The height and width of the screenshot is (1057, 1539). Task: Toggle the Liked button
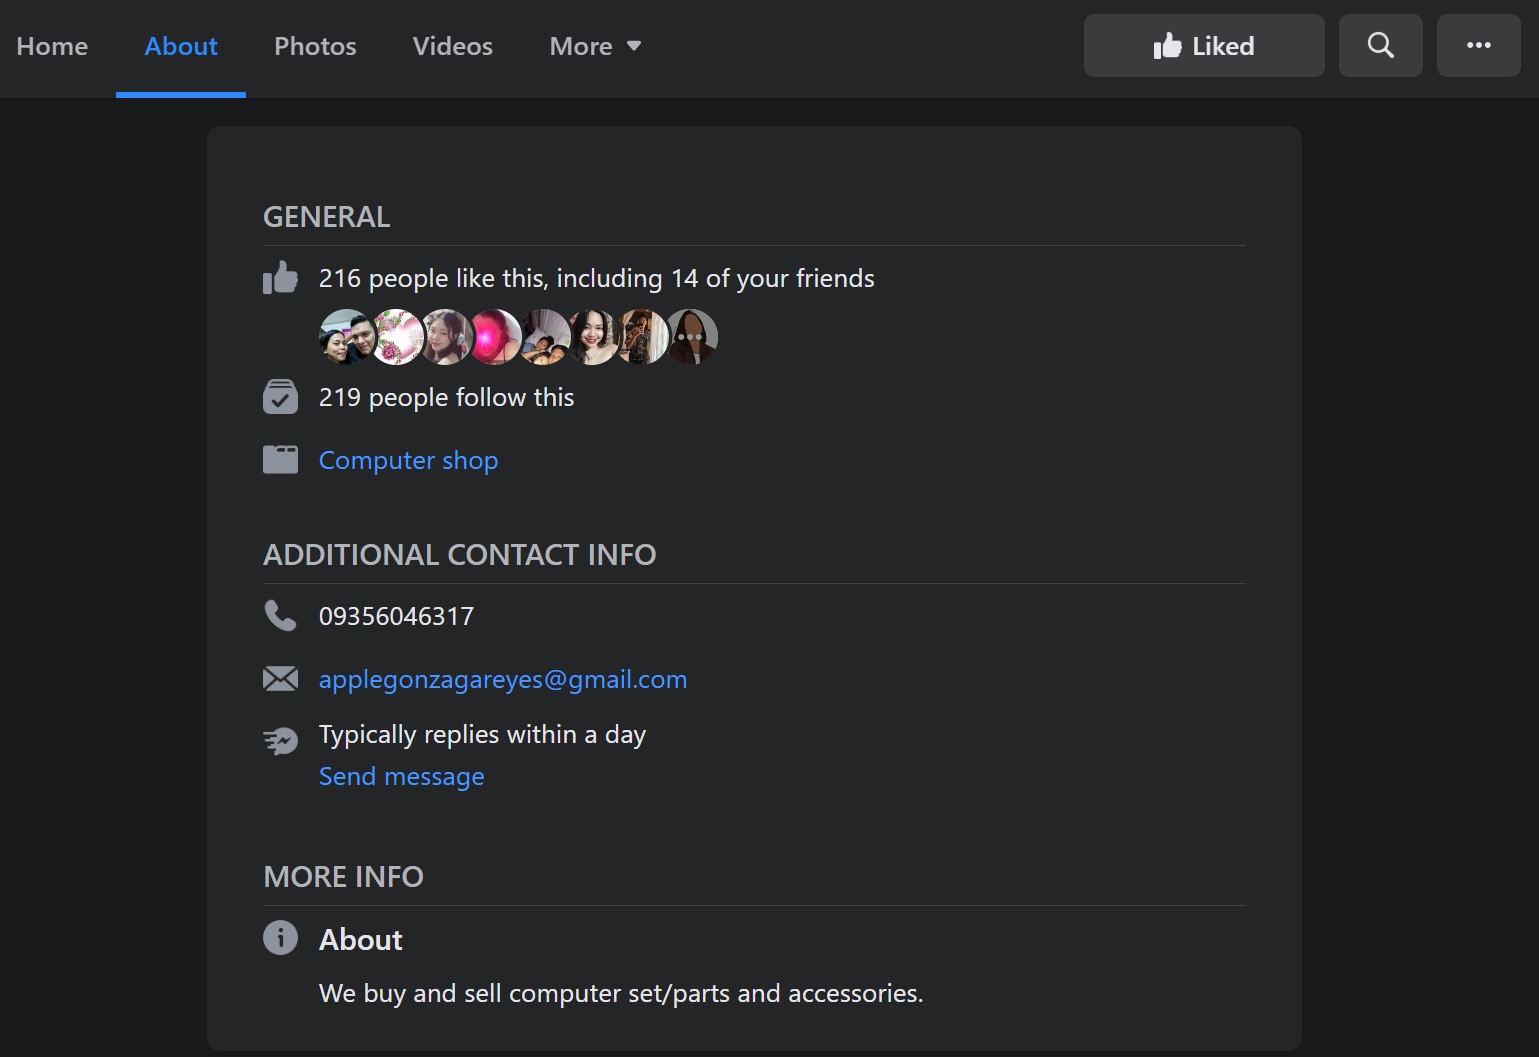coord(1203,46)
